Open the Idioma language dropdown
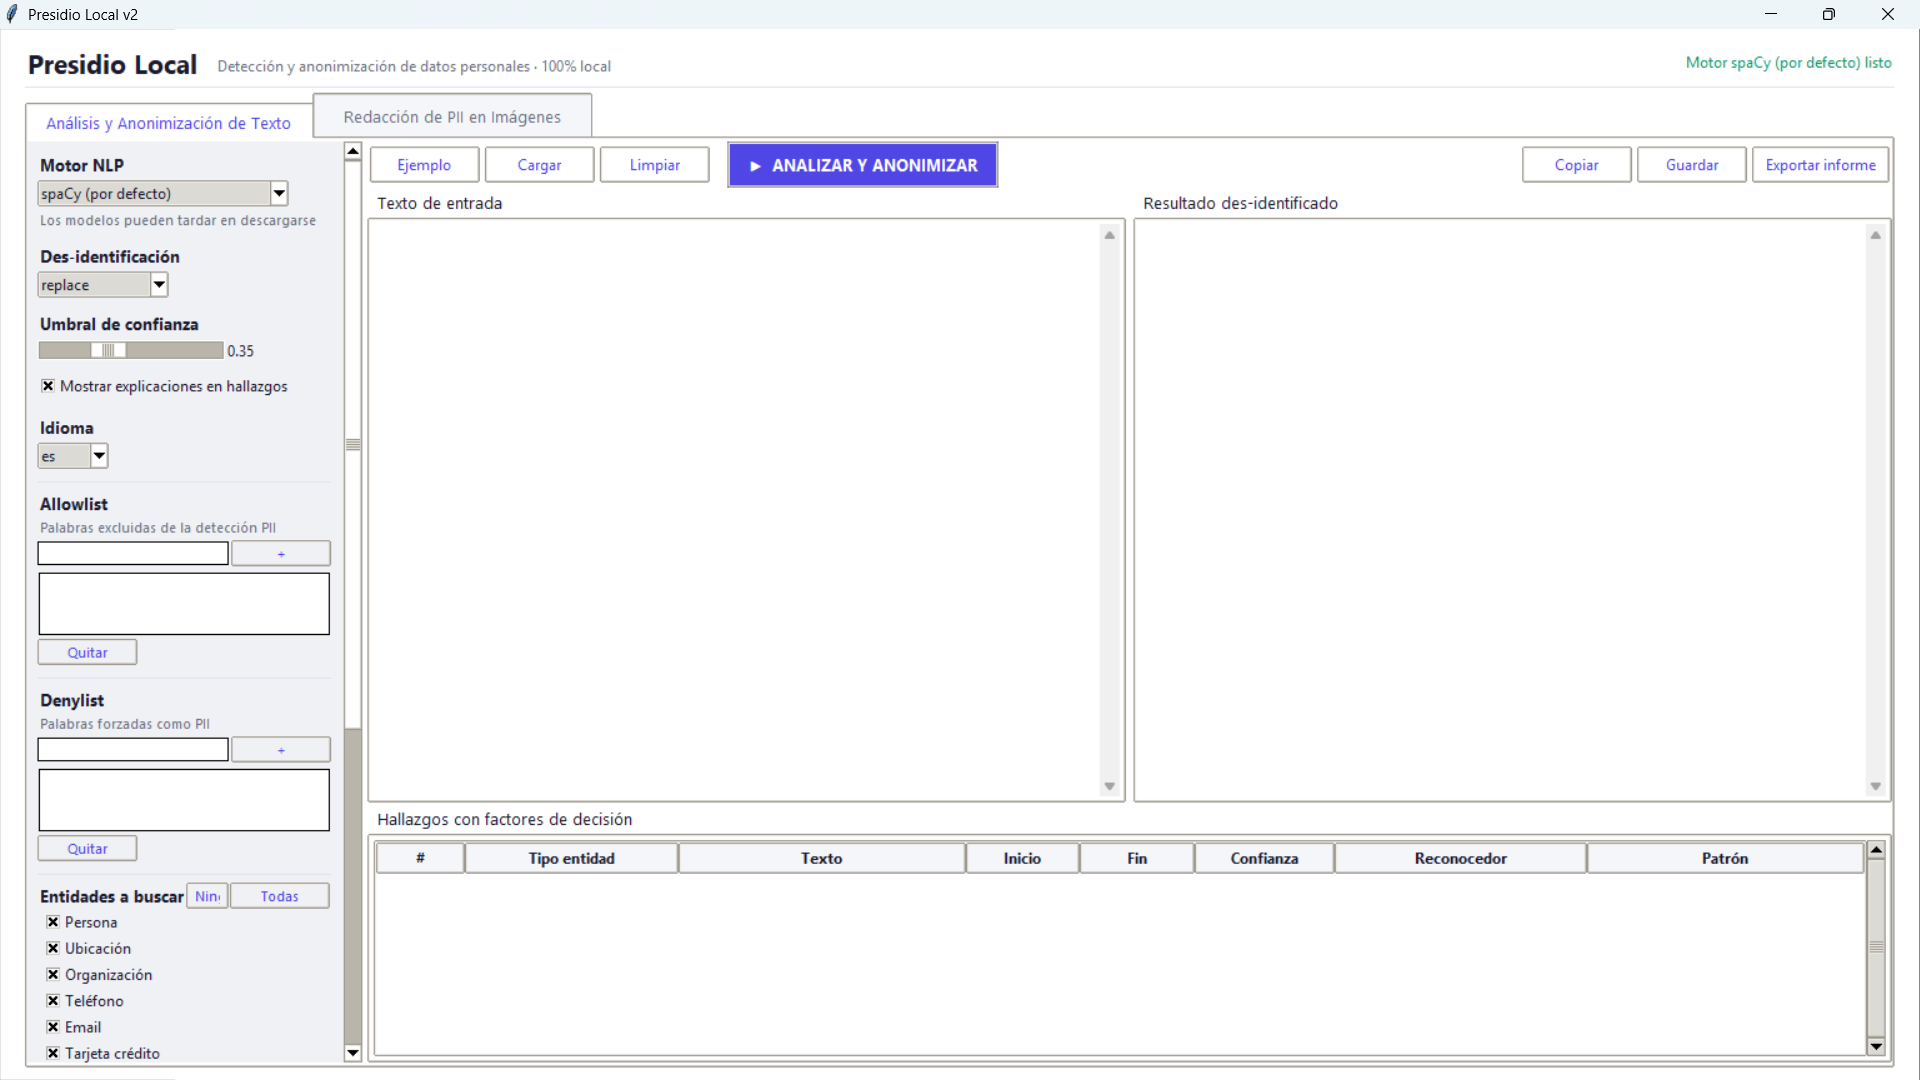Viewport: 1920px width, 1080px height. pyautogui.click(x=99, y=456)
